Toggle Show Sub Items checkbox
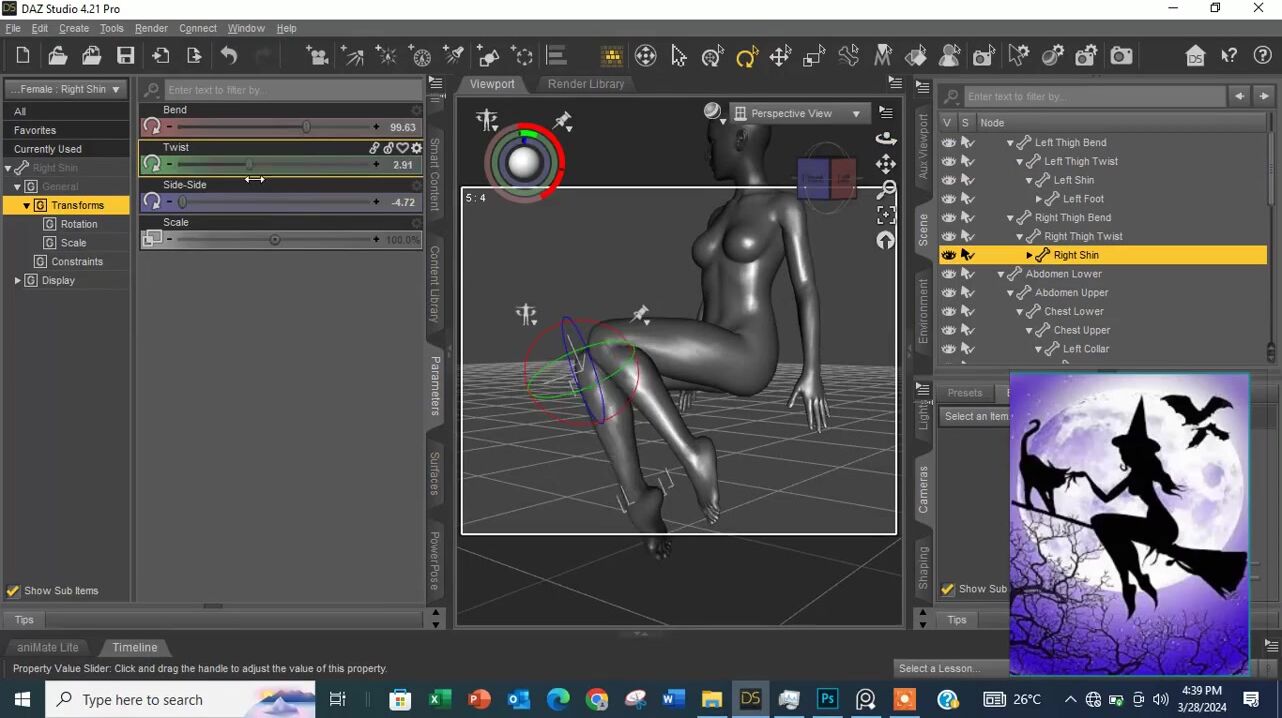This screenshot has width=1282, height=718. (14, 591)
